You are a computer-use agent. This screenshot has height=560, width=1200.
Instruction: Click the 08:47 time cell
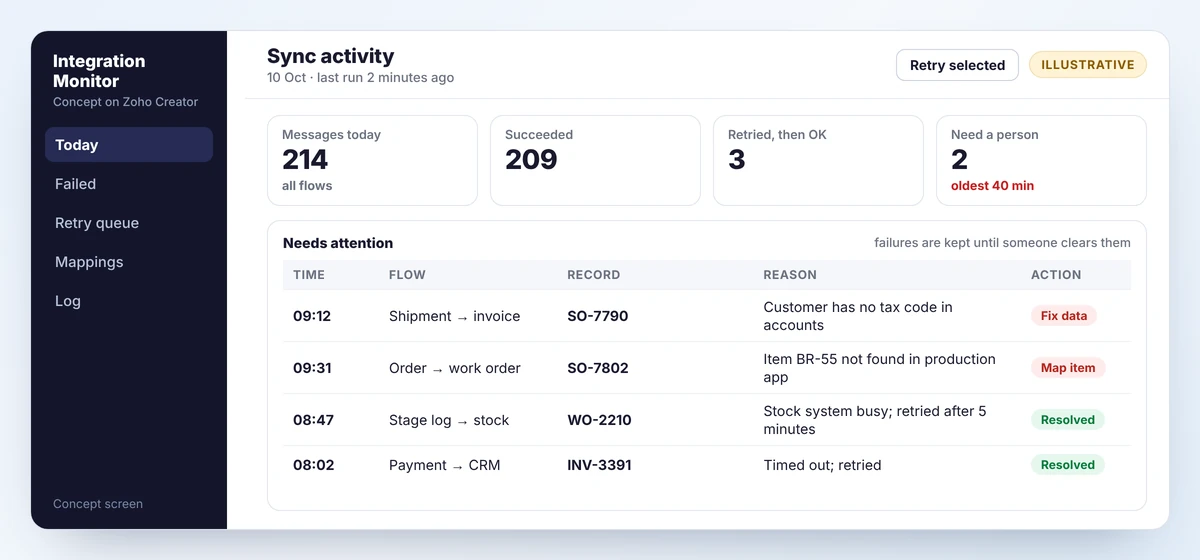313,420
